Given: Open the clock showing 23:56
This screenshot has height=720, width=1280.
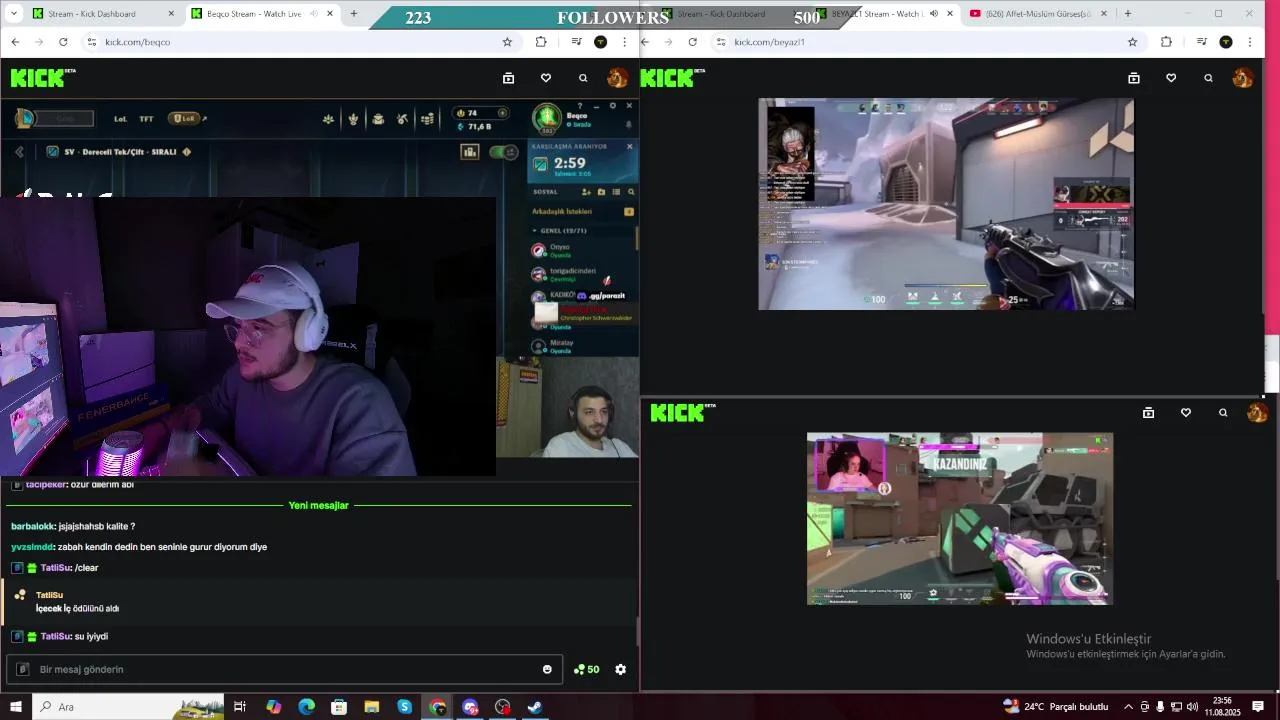Looking at the screenshot, I should point(1222,707).
